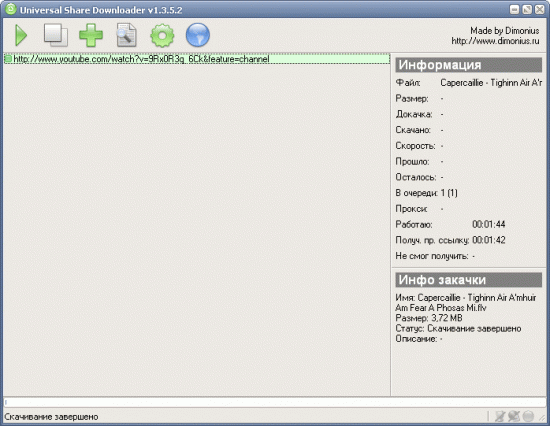
Task: Open the document magnifier search icon
Action: 126,35
